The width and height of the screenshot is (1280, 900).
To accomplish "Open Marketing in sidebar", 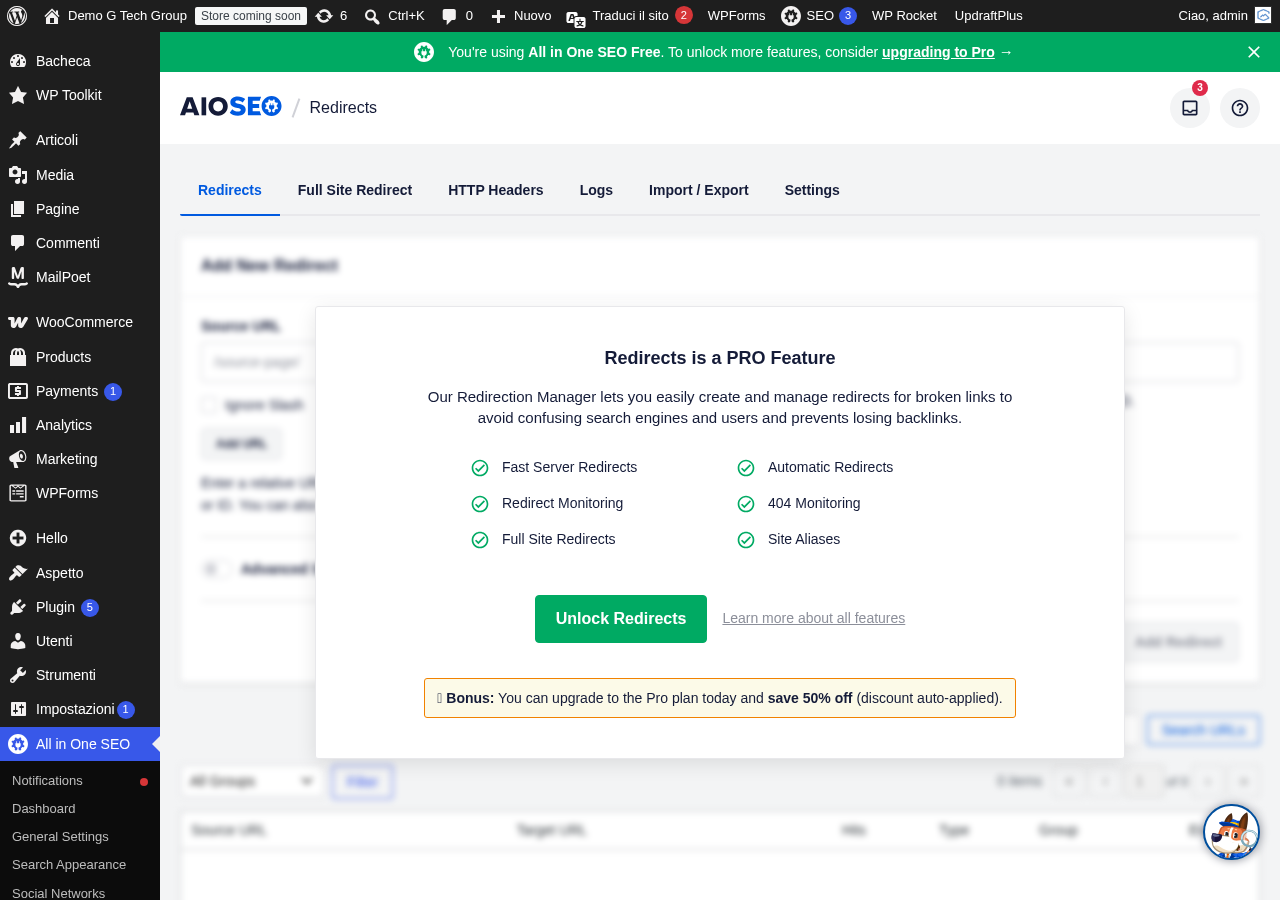I will 80,459.
